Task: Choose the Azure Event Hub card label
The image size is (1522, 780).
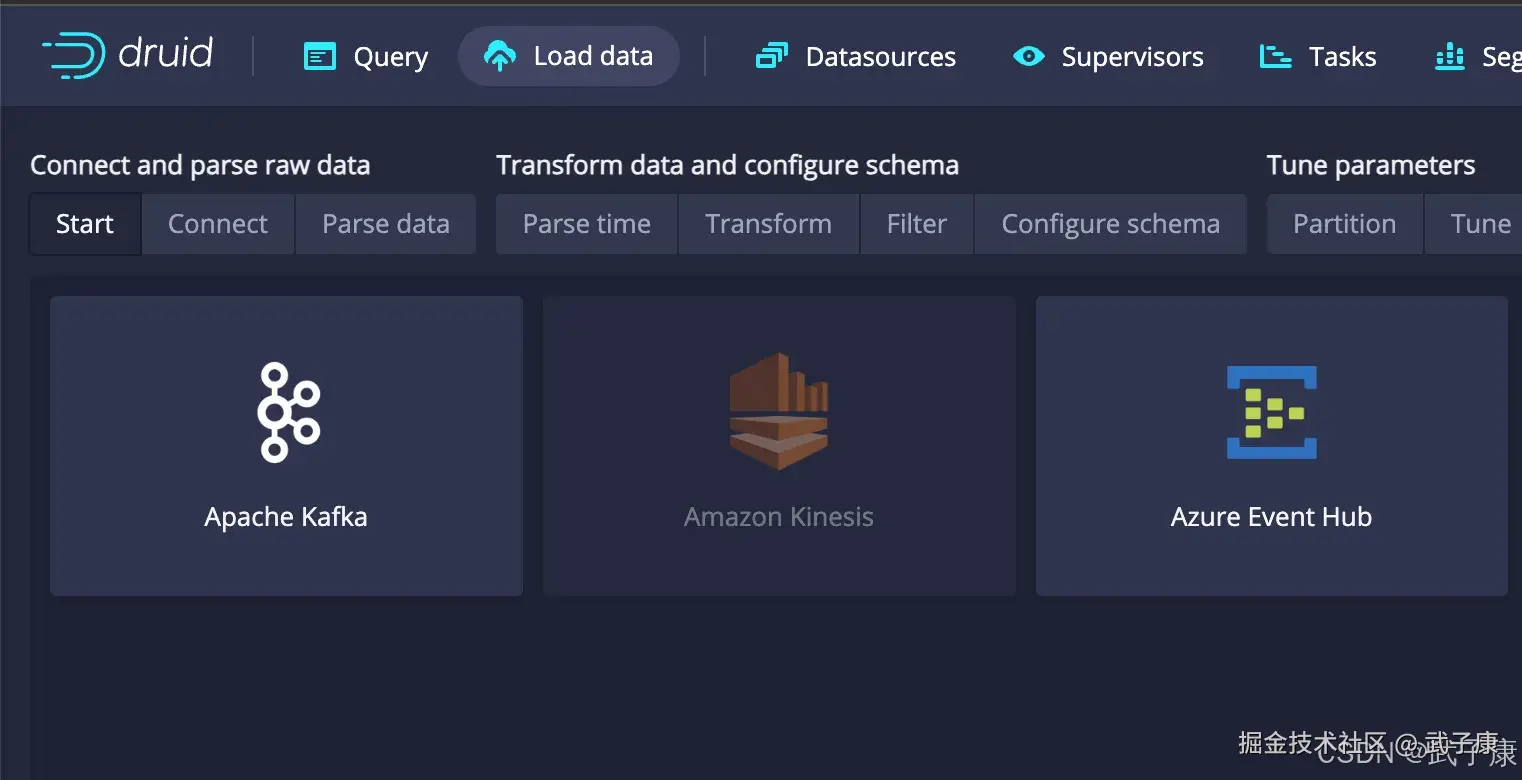Action: (1271, 517)
